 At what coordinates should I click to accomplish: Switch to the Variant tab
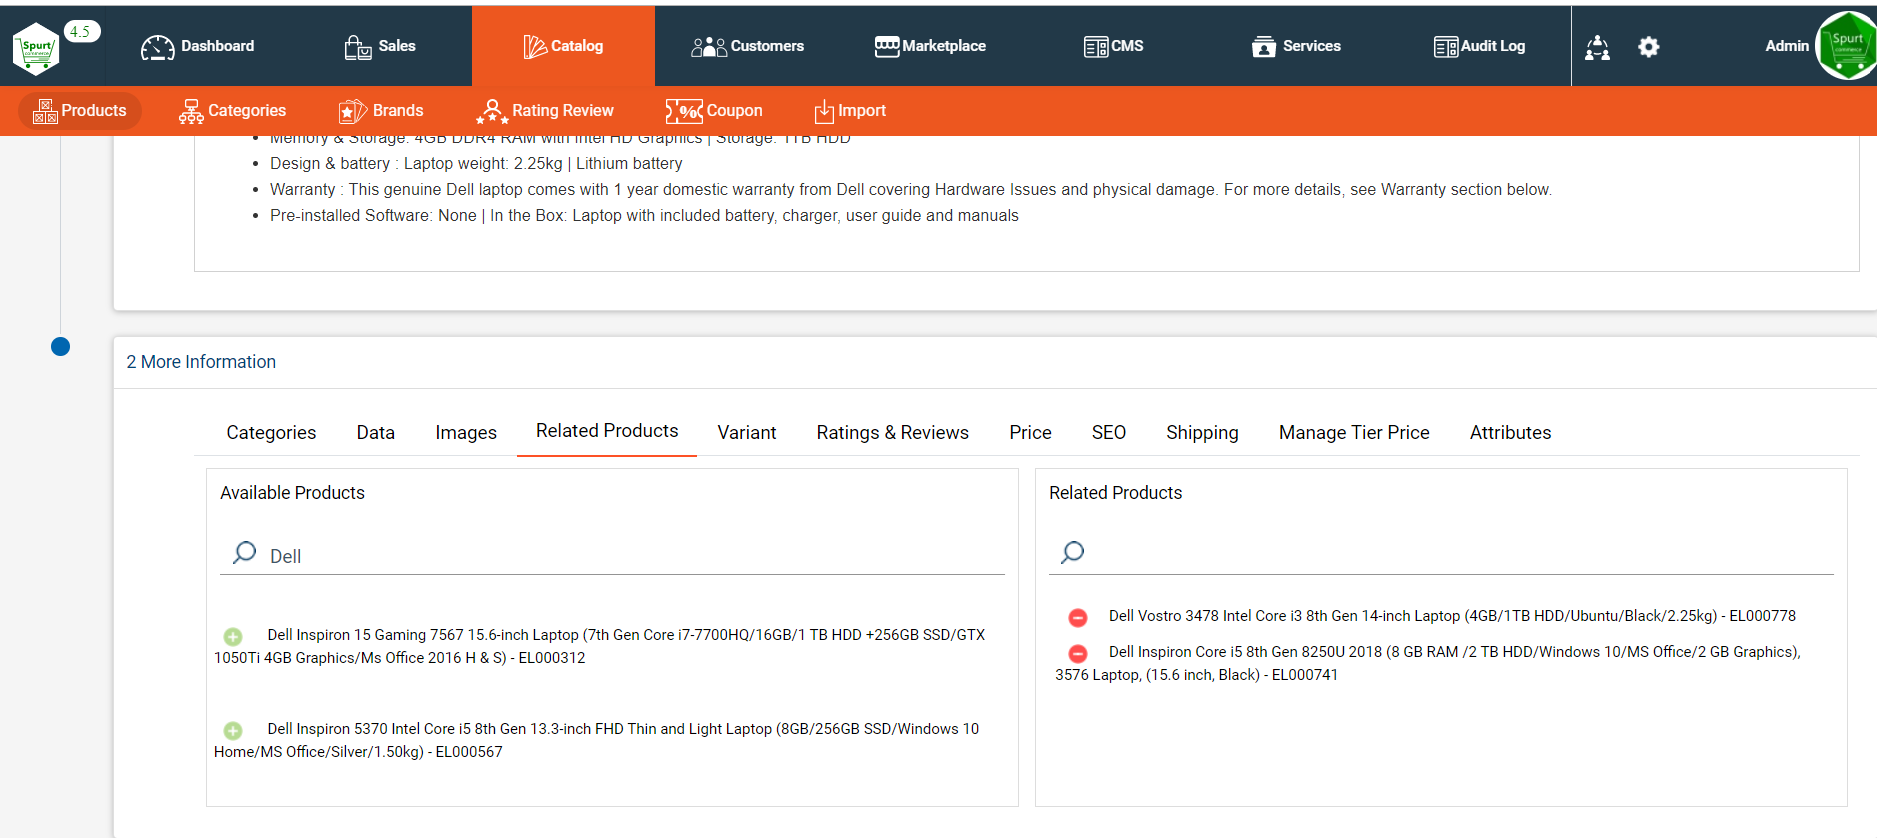[x=747, y=432]
